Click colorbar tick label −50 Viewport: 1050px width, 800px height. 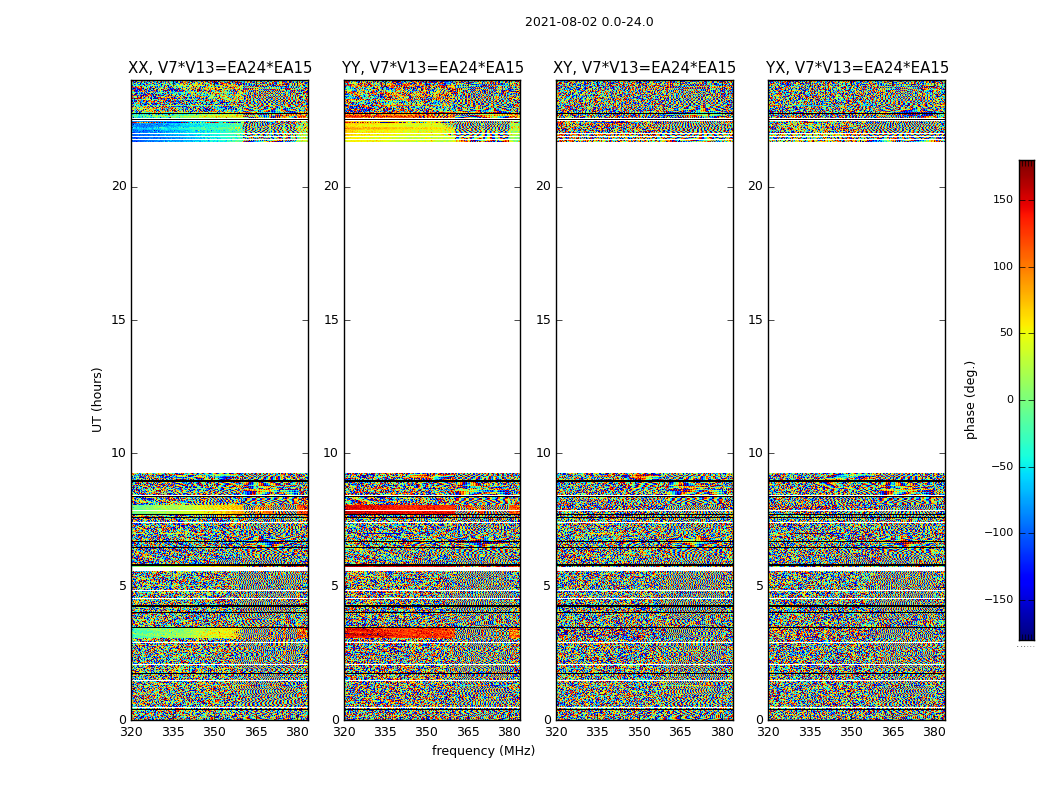(1002, 467)
